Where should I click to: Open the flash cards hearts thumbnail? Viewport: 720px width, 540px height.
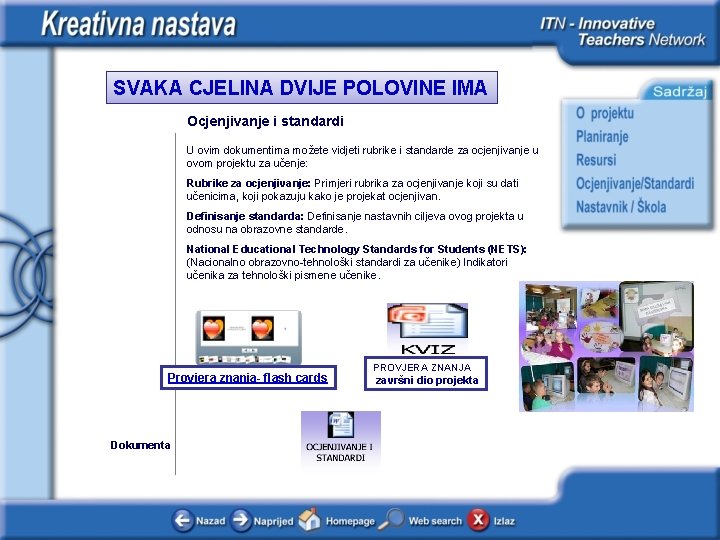(x=248, y=338)
